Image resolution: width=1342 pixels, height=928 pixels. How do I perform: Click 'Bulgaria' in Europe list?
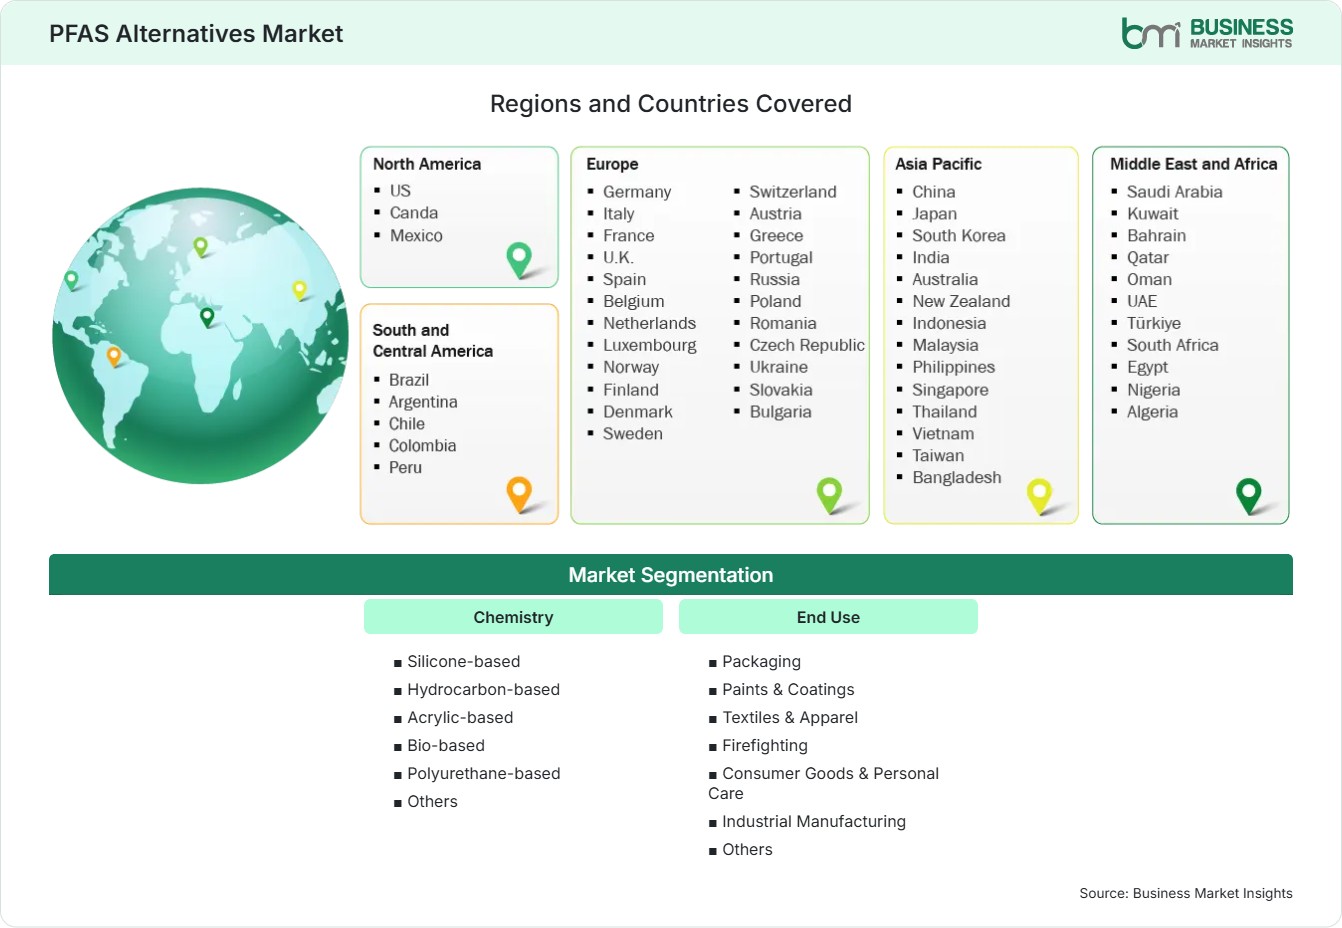[x=781, y=412]
